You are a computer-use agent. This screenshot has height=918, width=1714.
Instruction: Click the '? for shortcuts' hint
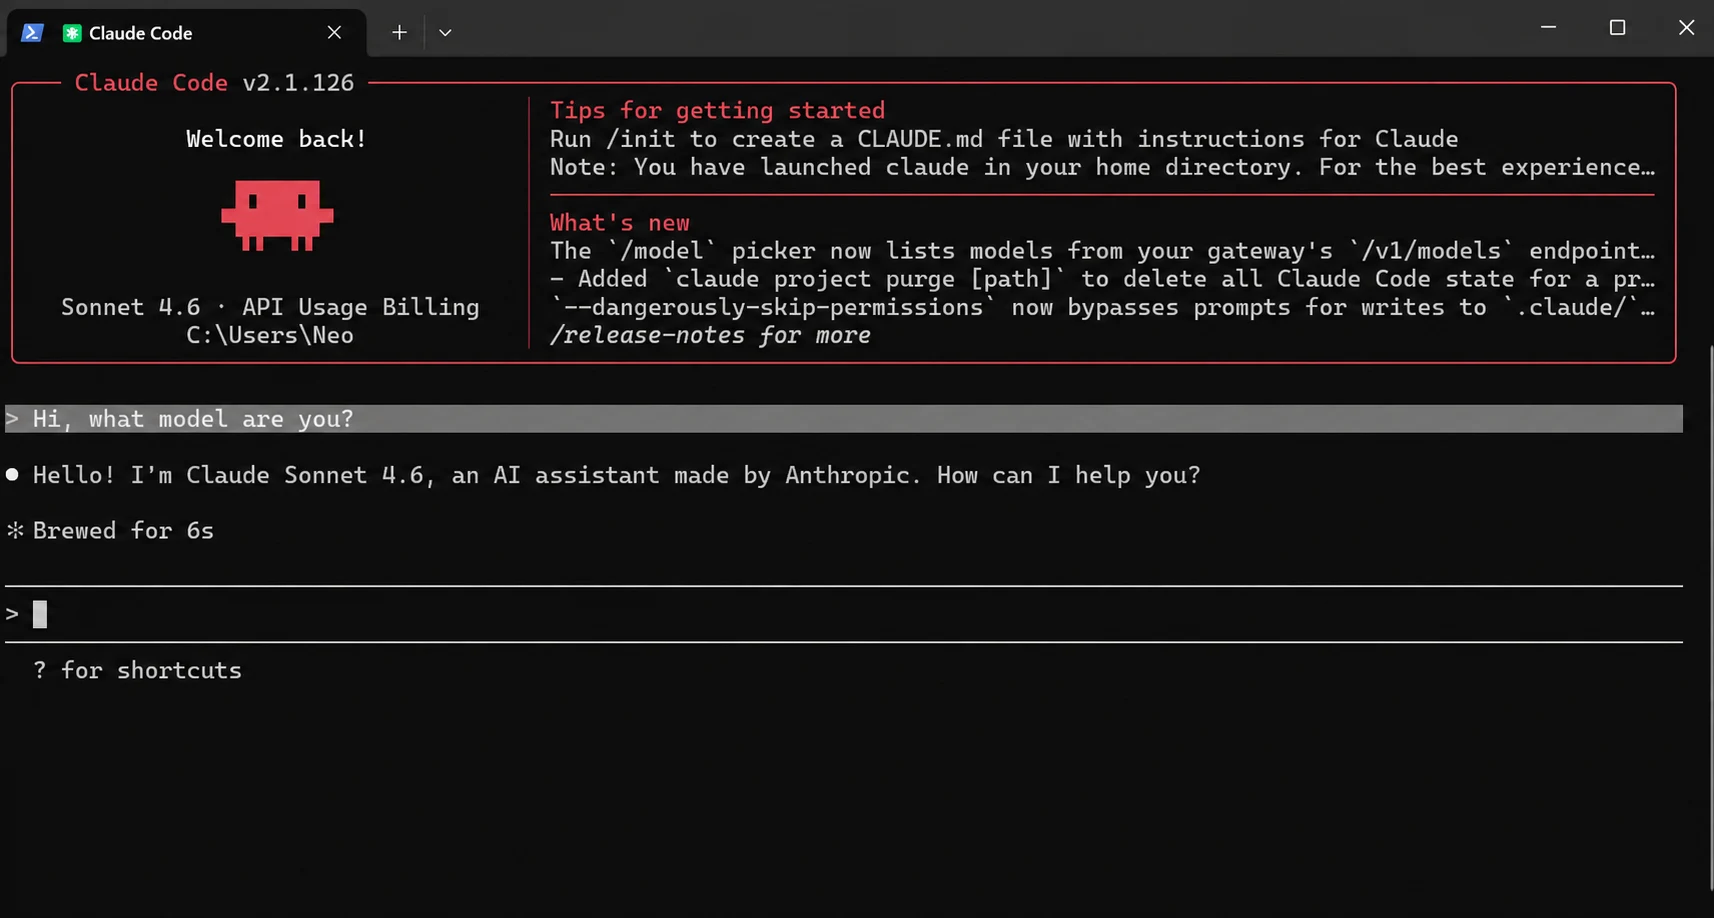(x=137, y=670)
